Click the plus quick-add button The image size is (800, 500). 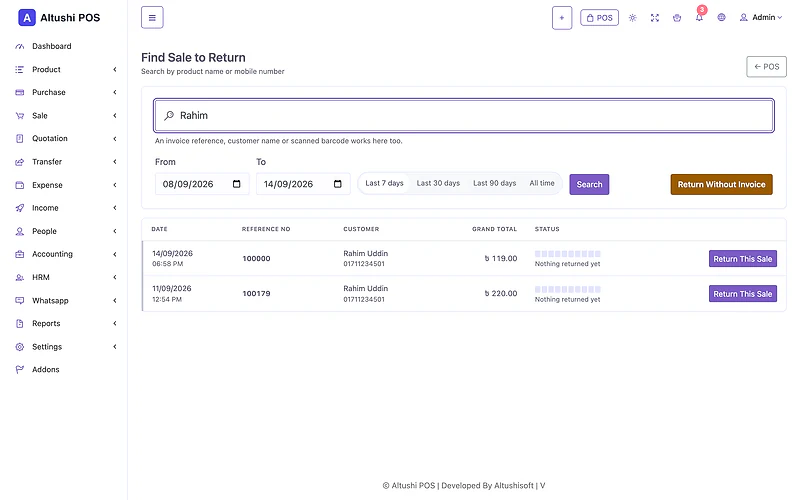pyautogui.click(x=562, y=18)
